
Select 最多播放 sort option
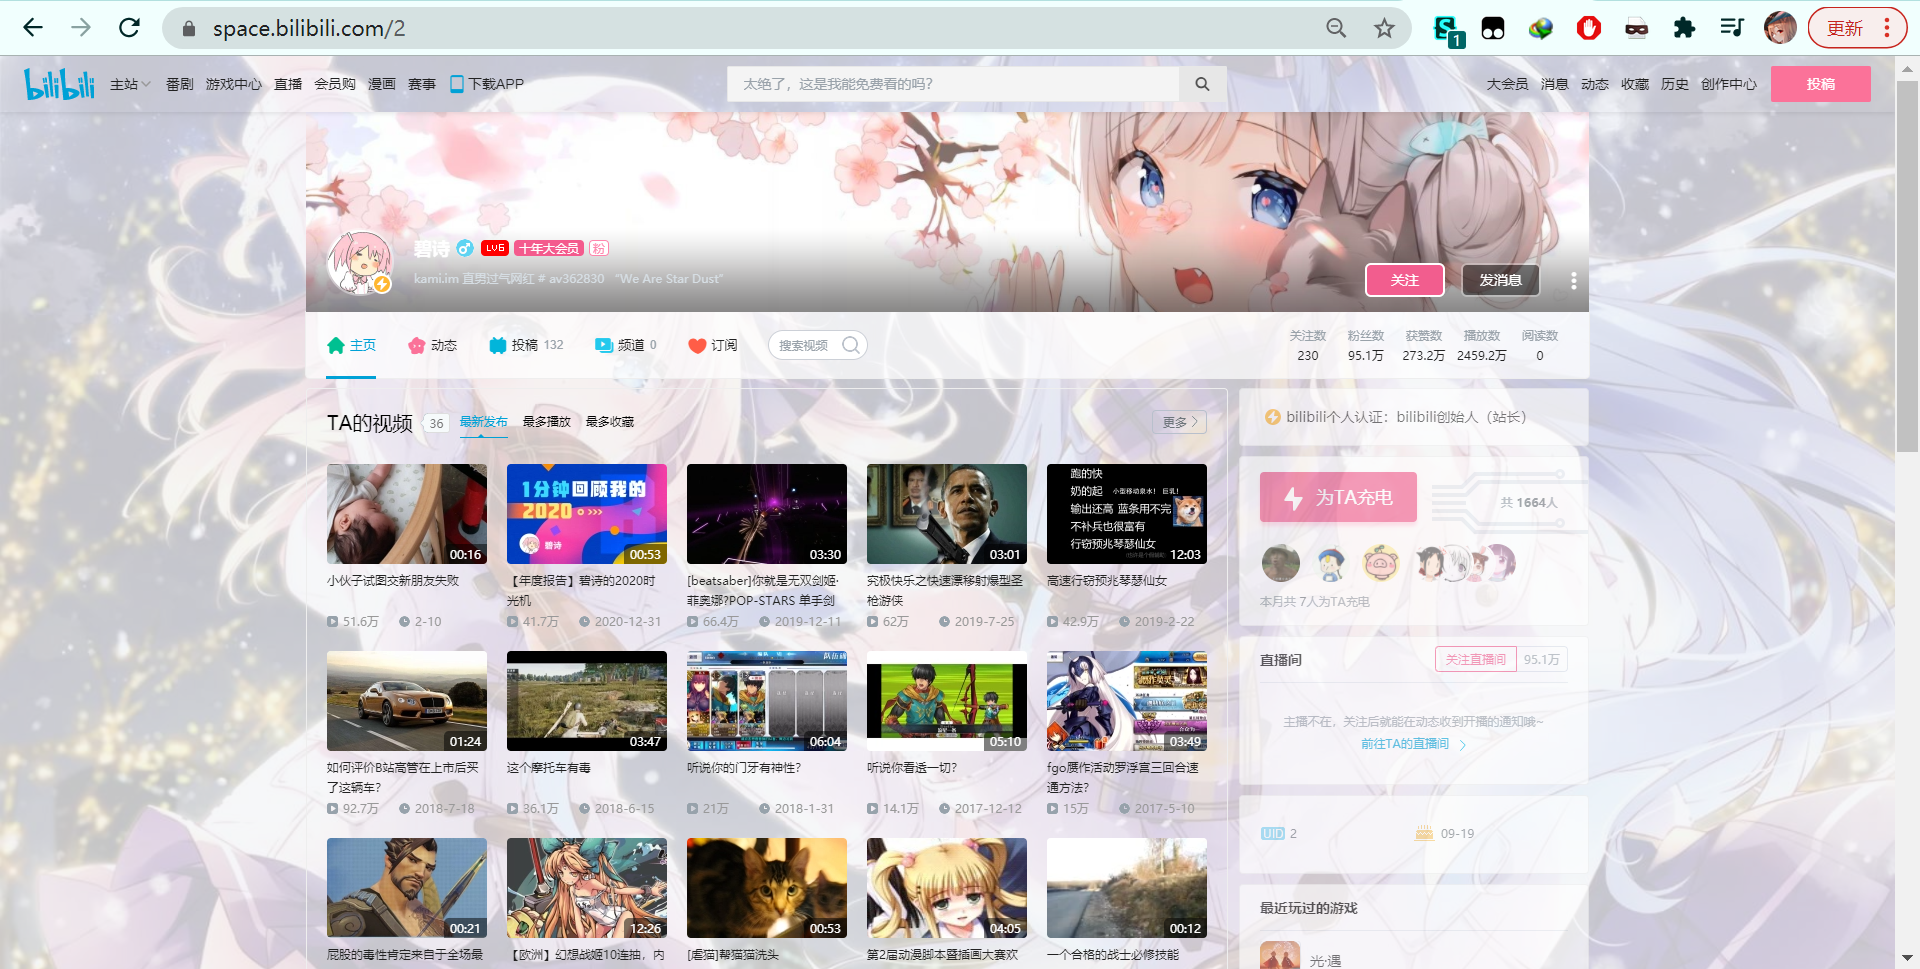click(547, 422)
